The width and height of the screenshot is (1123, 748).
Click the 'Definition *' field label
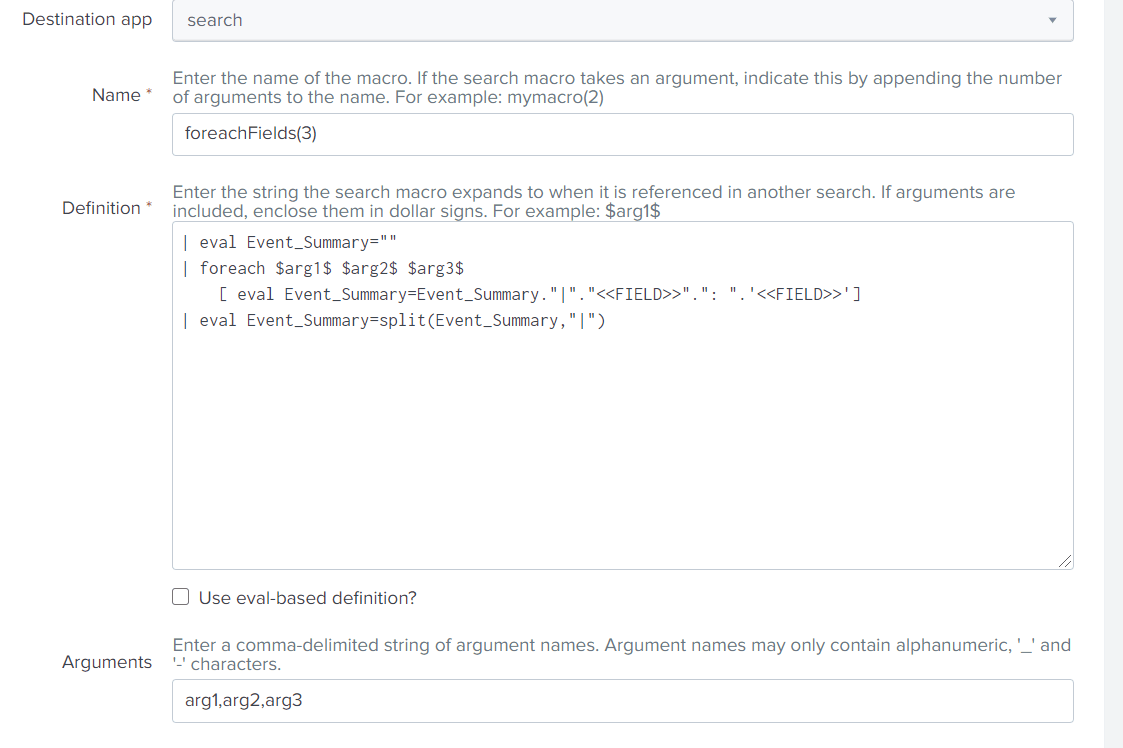coord(106,207)
